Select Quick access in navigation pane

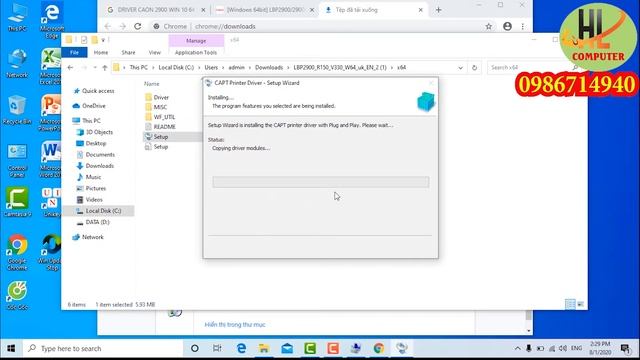[98, 91]
